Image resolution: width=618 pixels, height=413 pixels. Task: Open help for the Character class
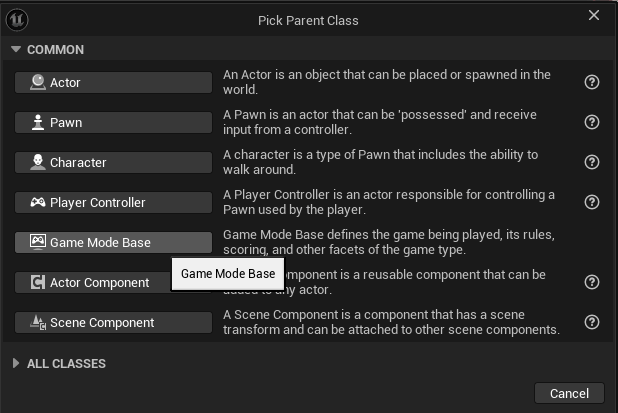pyautogui.click(x=592, y=162)
